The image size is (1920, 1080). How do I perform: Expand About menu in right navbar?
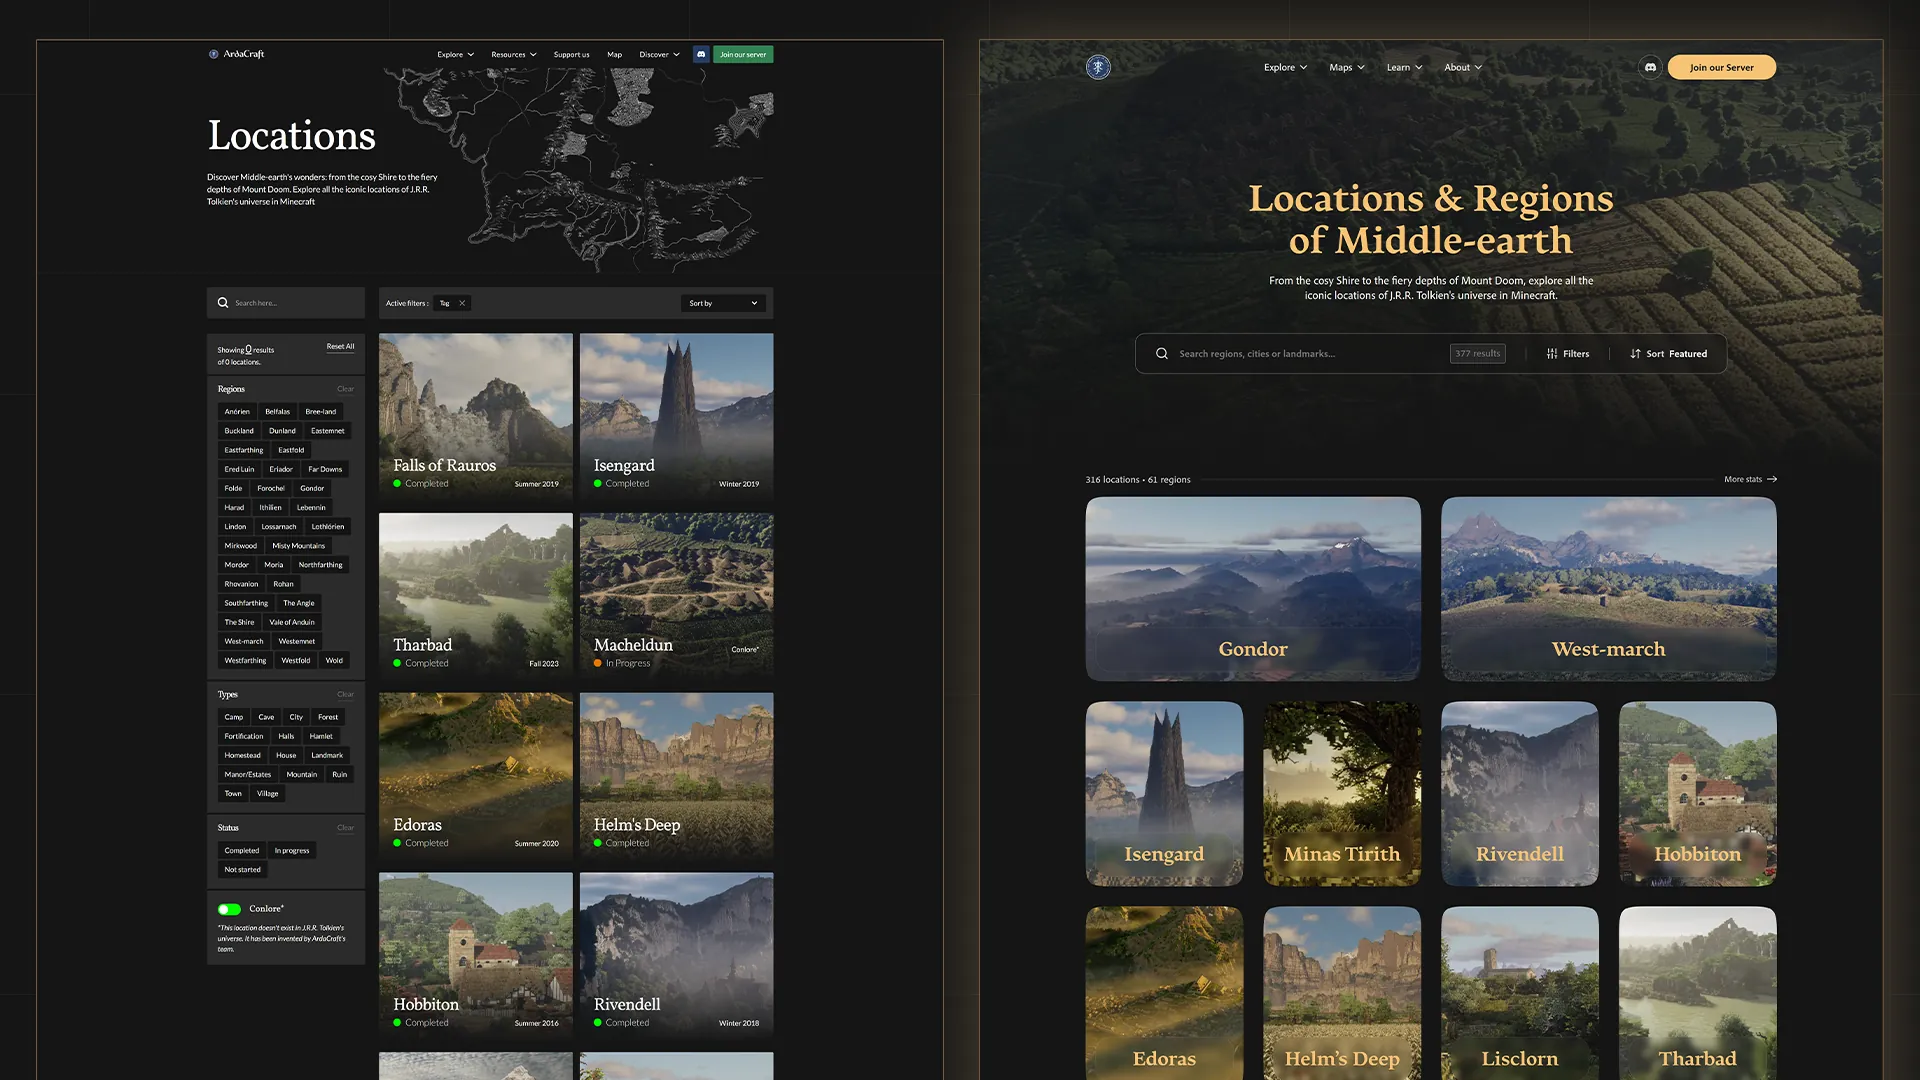(x=1463, y=67)
